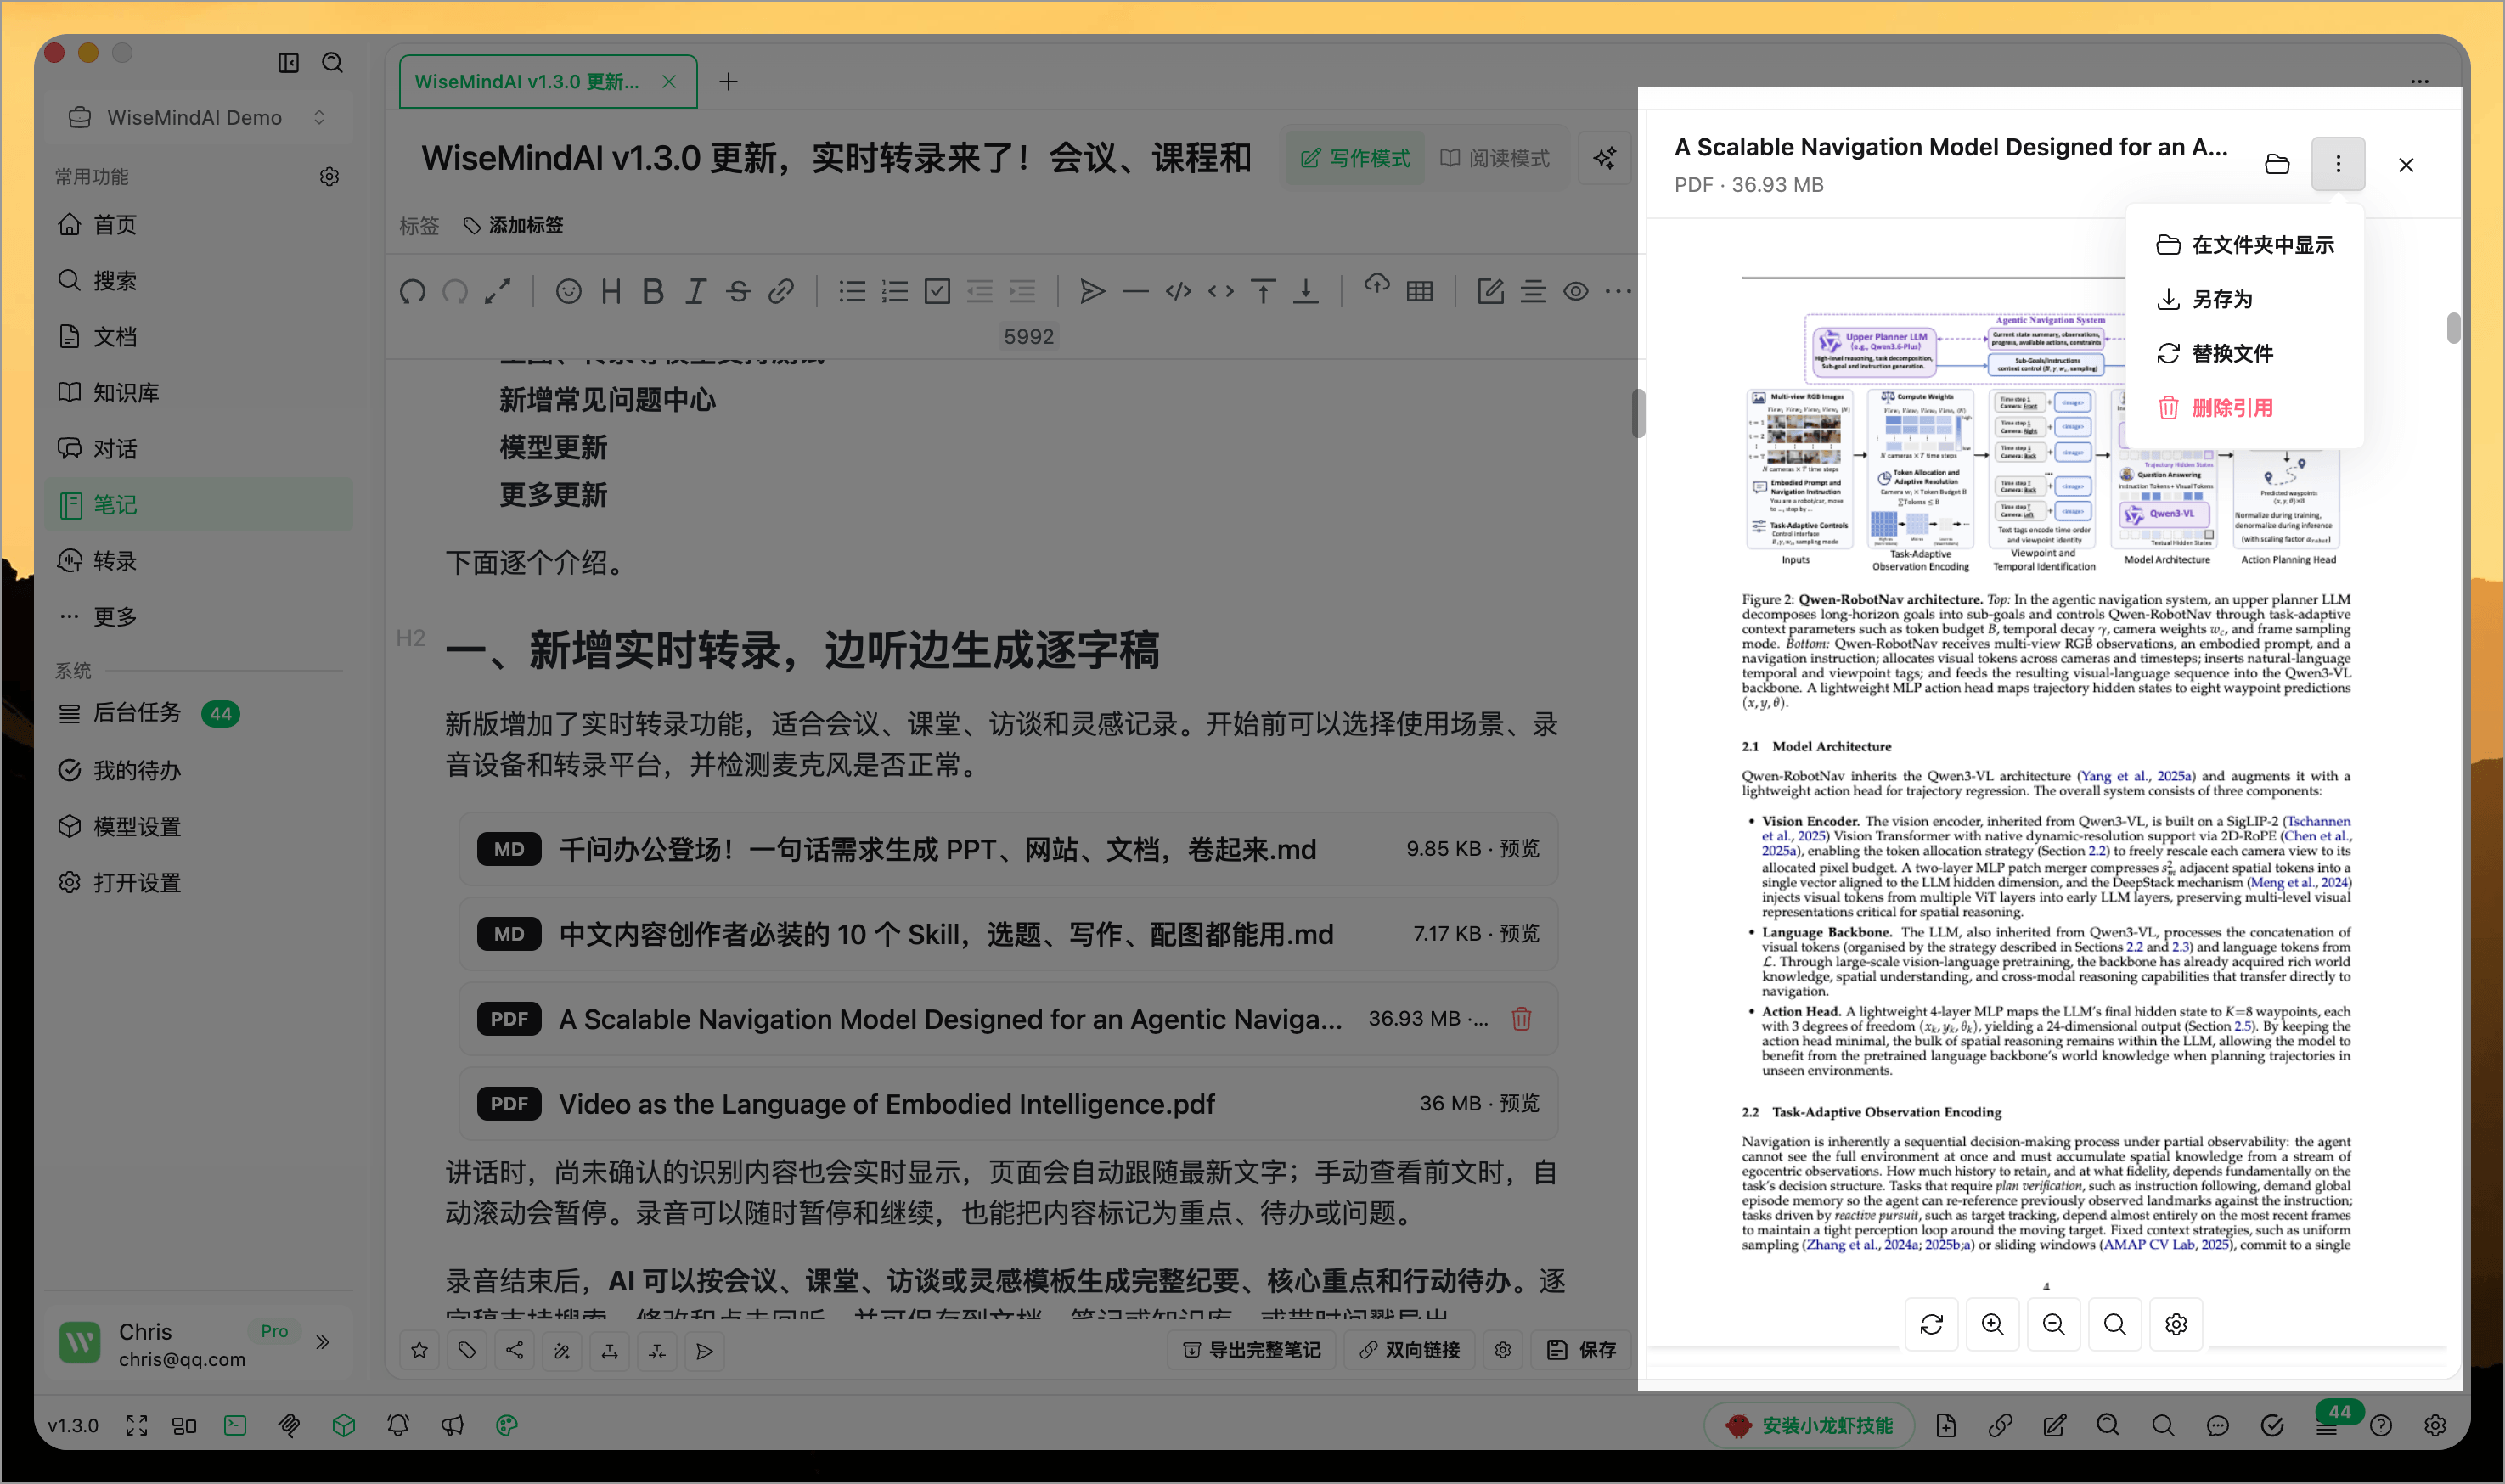This screenshot has width=2505, height=1484.
Task: Open common functions gear settings
Action: (329, 177)
